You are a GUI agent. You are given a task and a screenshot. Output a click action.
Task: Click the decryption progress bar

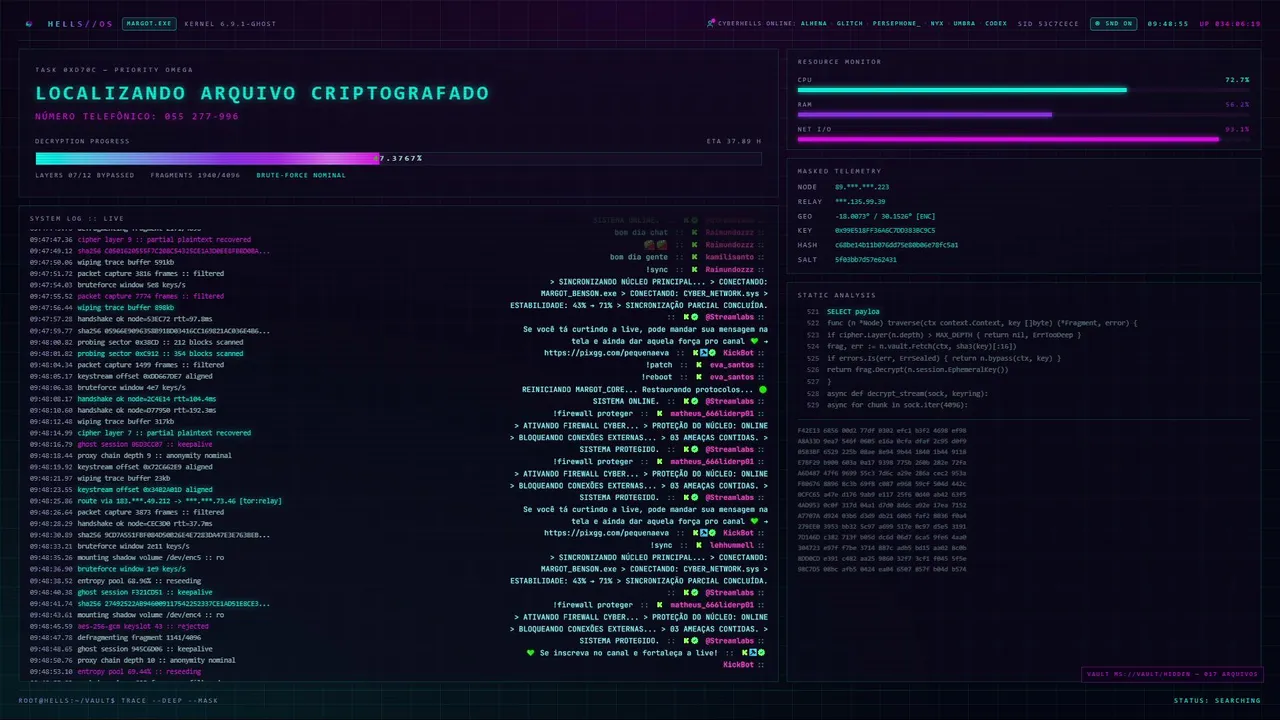(398, 158)
